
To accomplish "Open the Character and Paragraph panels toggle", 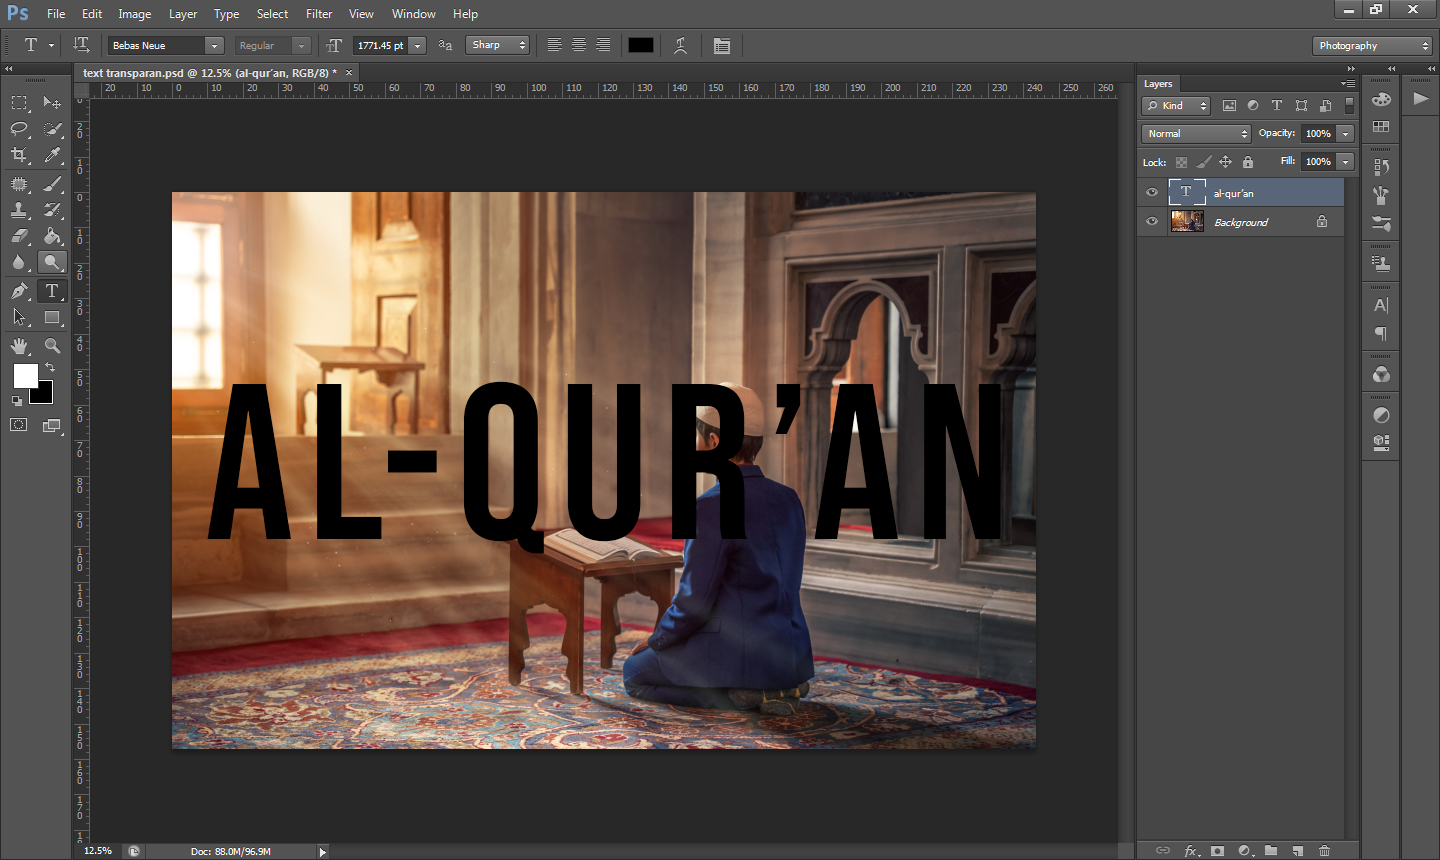I will [722, 46].
